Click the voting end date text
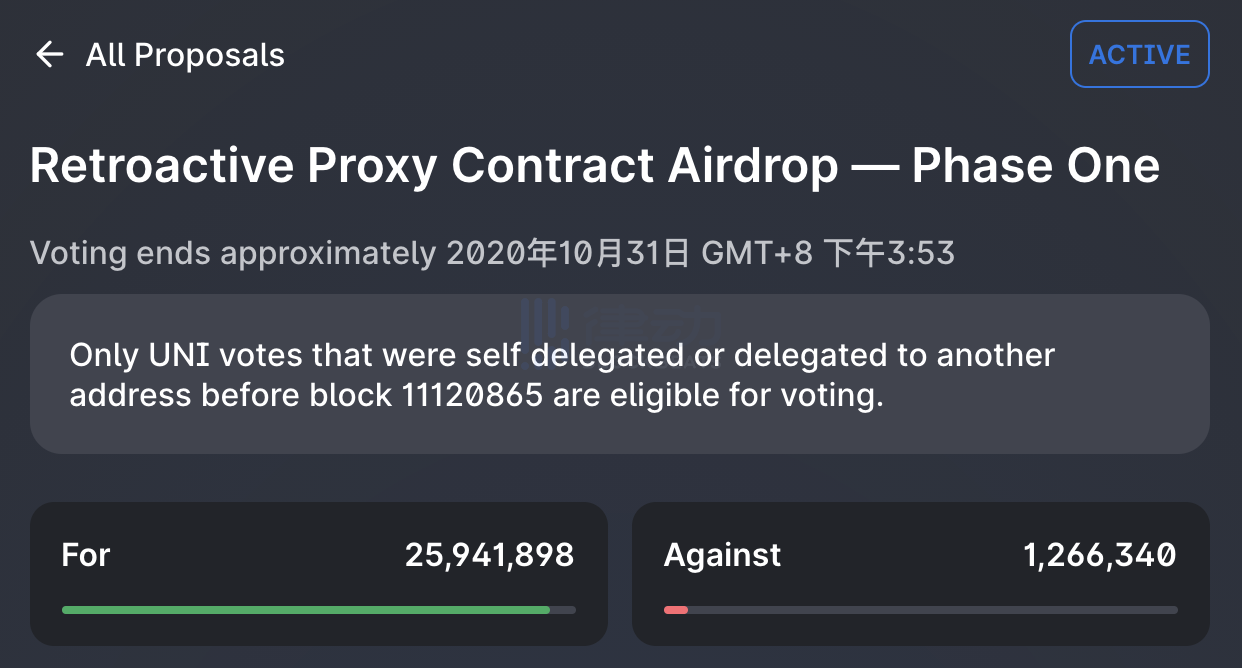Screen dimensions: 1242x668 pyautogui.click(x=492, y=253)
